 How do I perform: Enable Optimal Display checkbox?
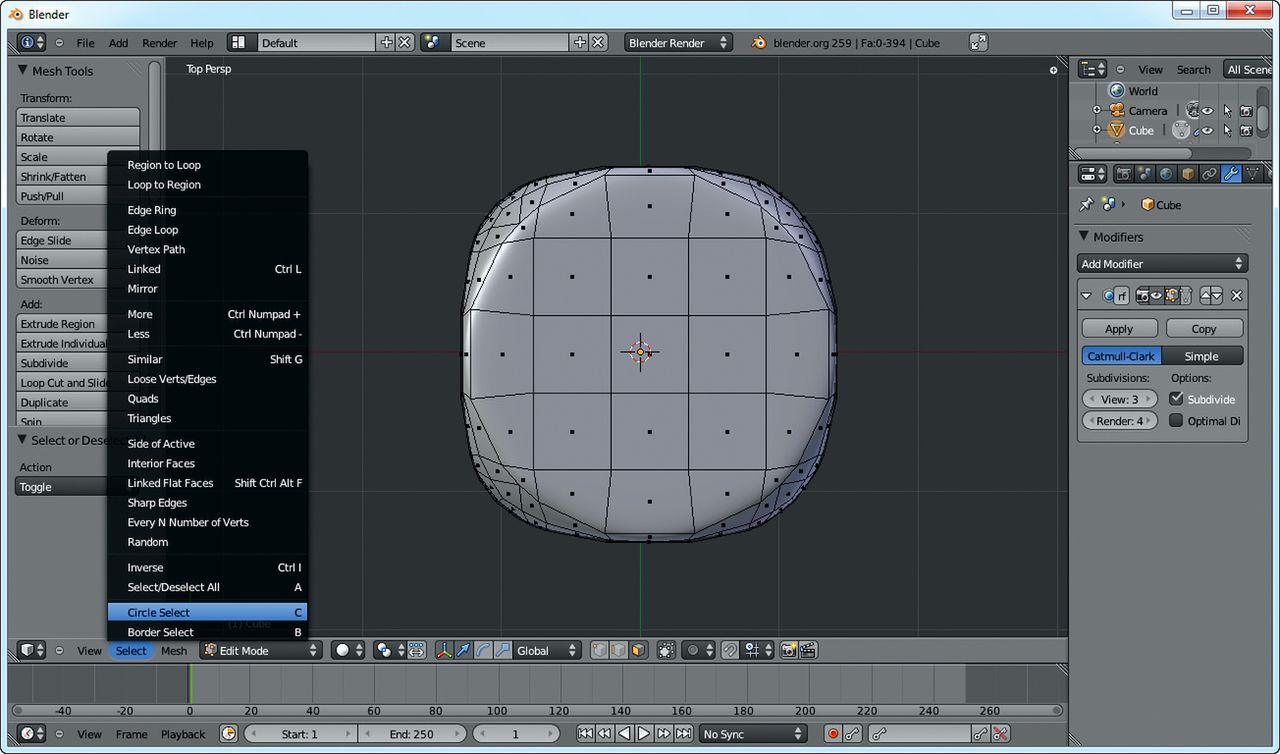[x=1176, y=421]
